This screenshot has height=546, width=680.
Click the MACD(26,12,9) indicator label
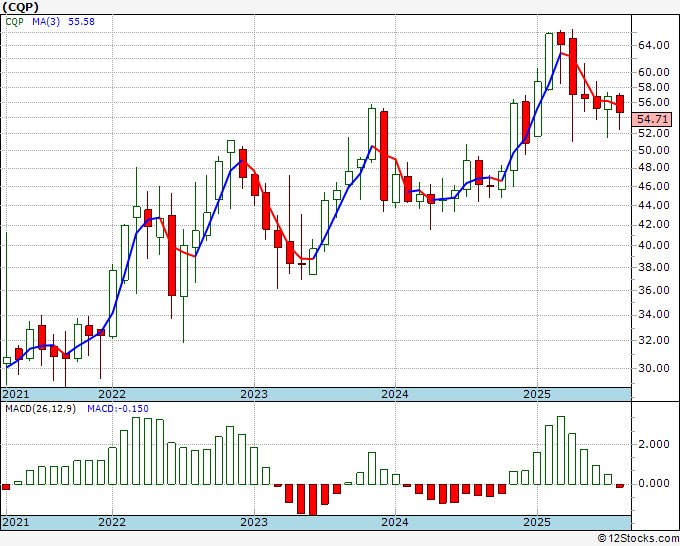pos(41,409)
